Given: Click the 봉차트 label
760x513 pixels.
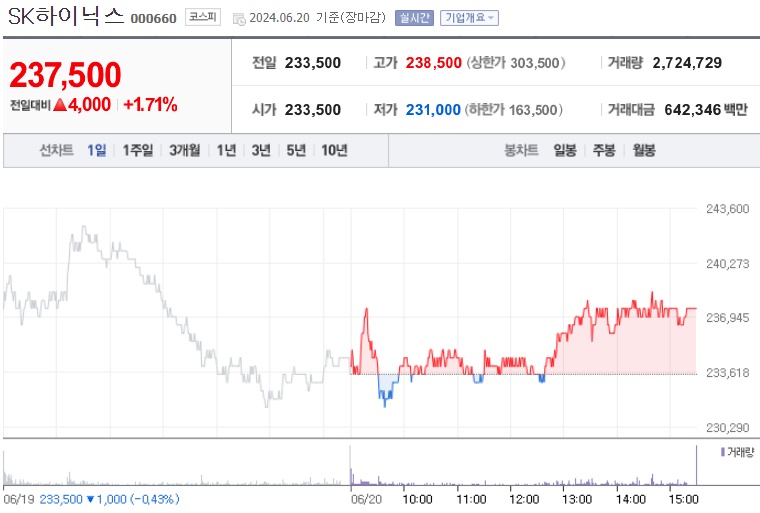Looking at the screenshot, I should tap(521, 150).
